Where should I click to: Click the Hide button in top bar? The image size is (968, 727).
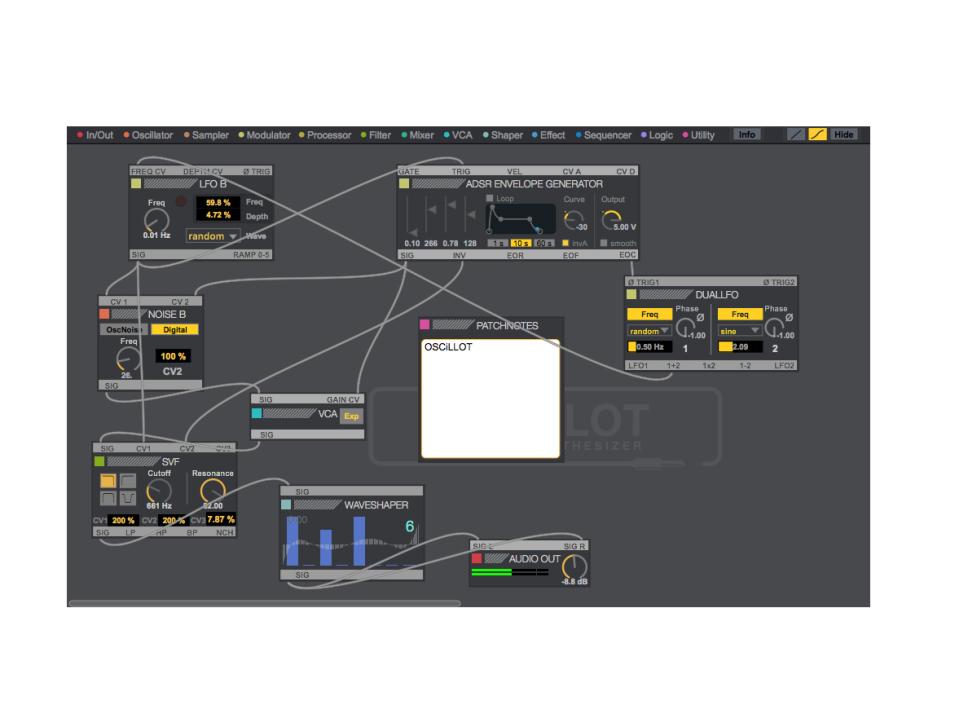[844, 135]
